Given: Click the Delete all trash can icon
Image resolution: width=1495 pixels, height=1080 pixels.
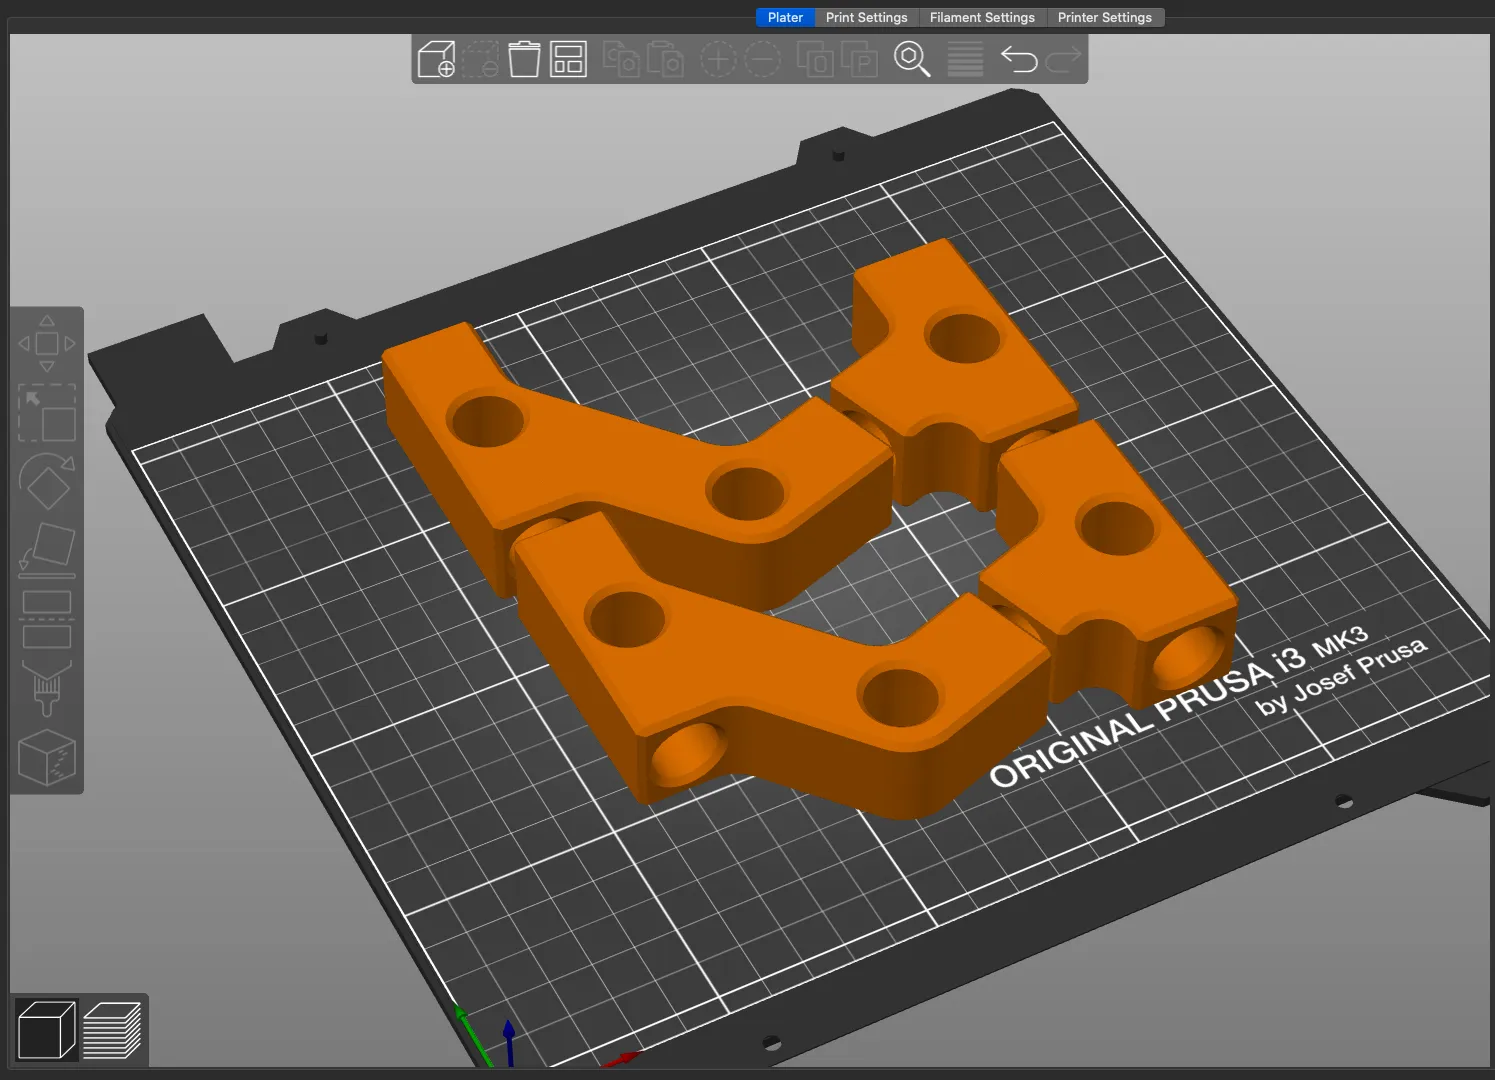Looking at the screenshot, I should click(x=524, y=60).
